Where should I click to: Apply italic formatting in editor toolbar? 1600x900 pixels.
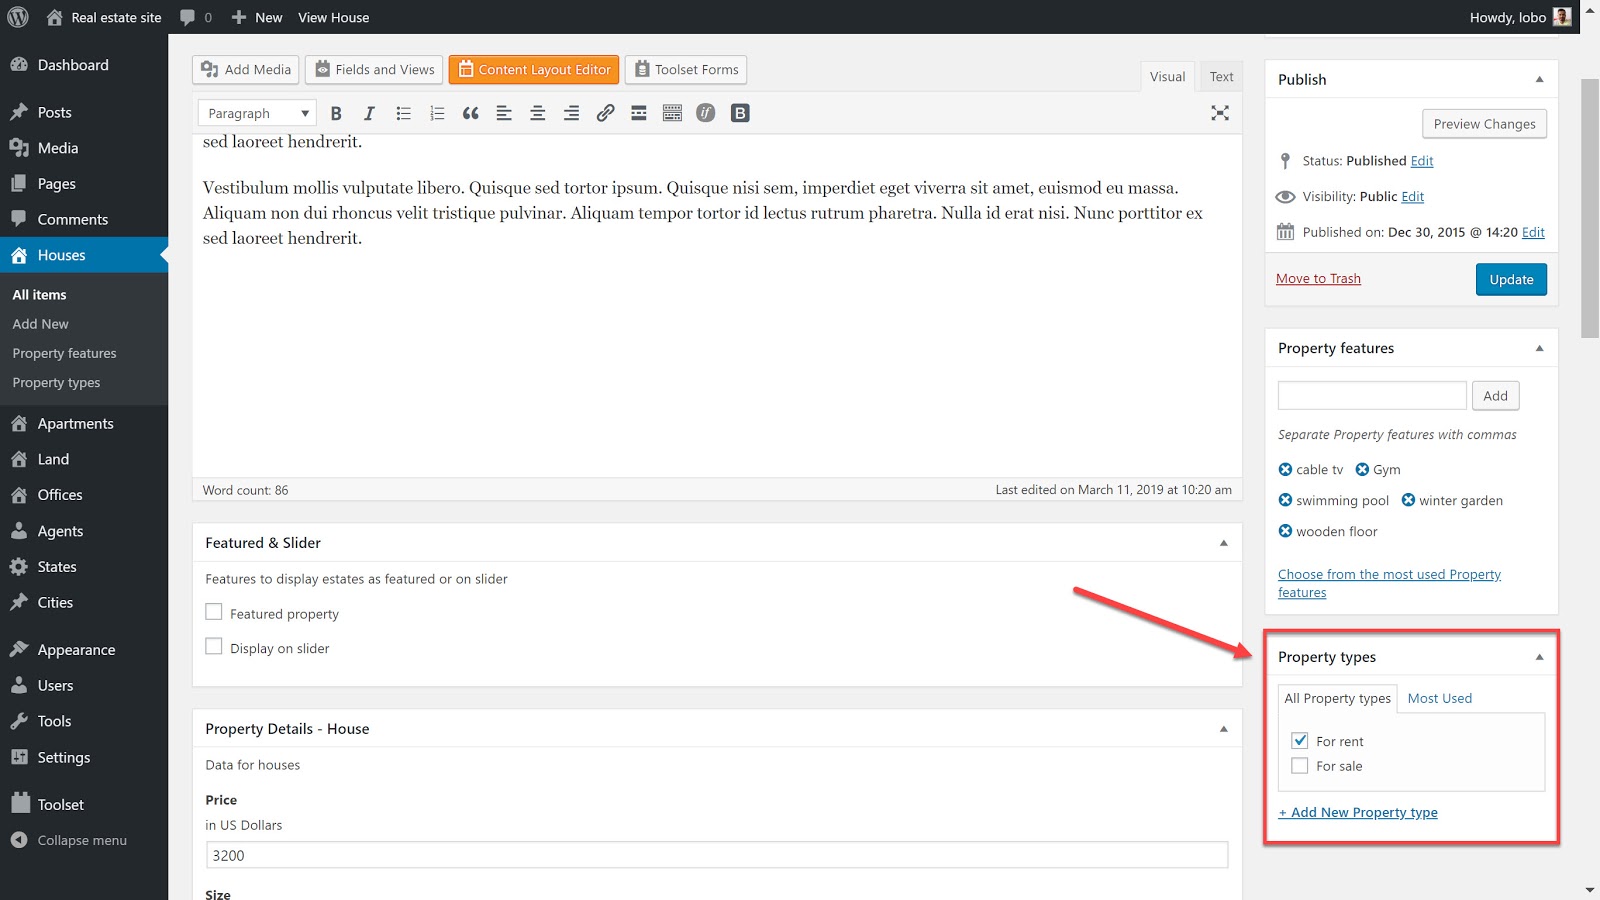(x=369, y=114)
